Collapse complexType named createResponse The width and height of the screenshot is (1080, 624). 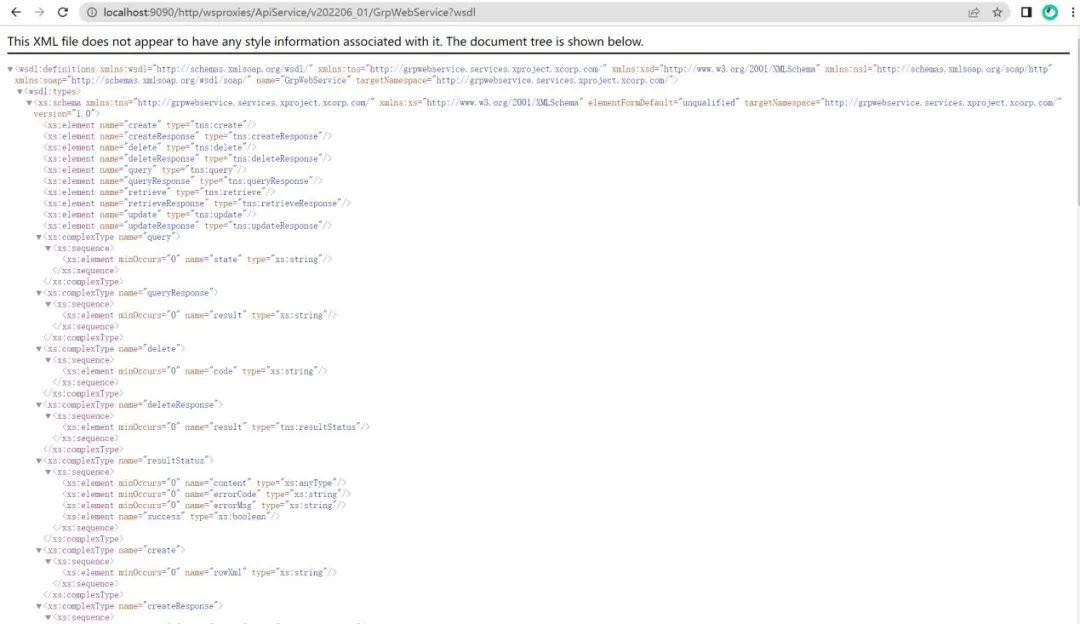click(x=39, y=606)
